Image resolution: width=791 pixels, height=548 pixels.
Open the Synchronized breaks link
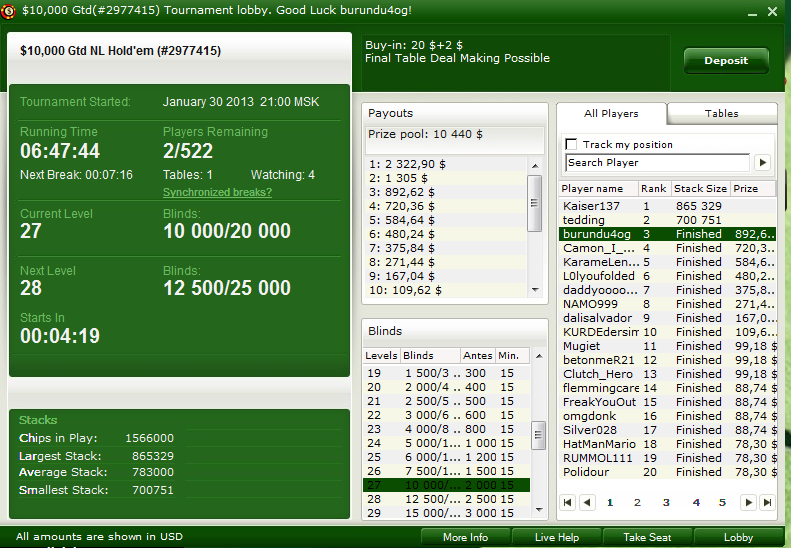click(217, 192)
